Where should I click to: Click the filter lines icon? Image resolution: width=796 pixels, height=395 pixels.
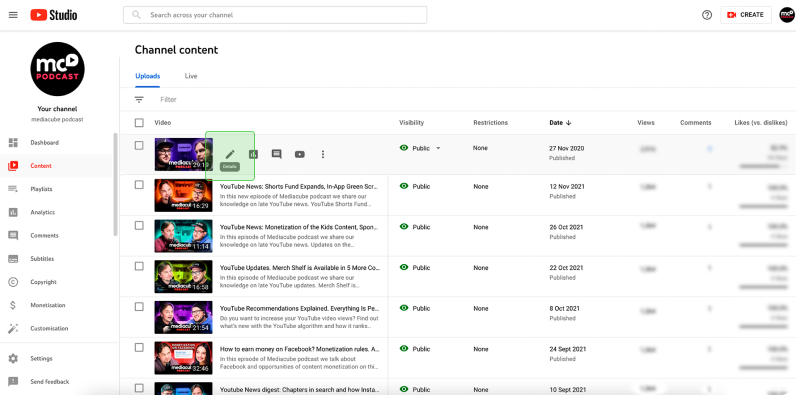(139, 100)
